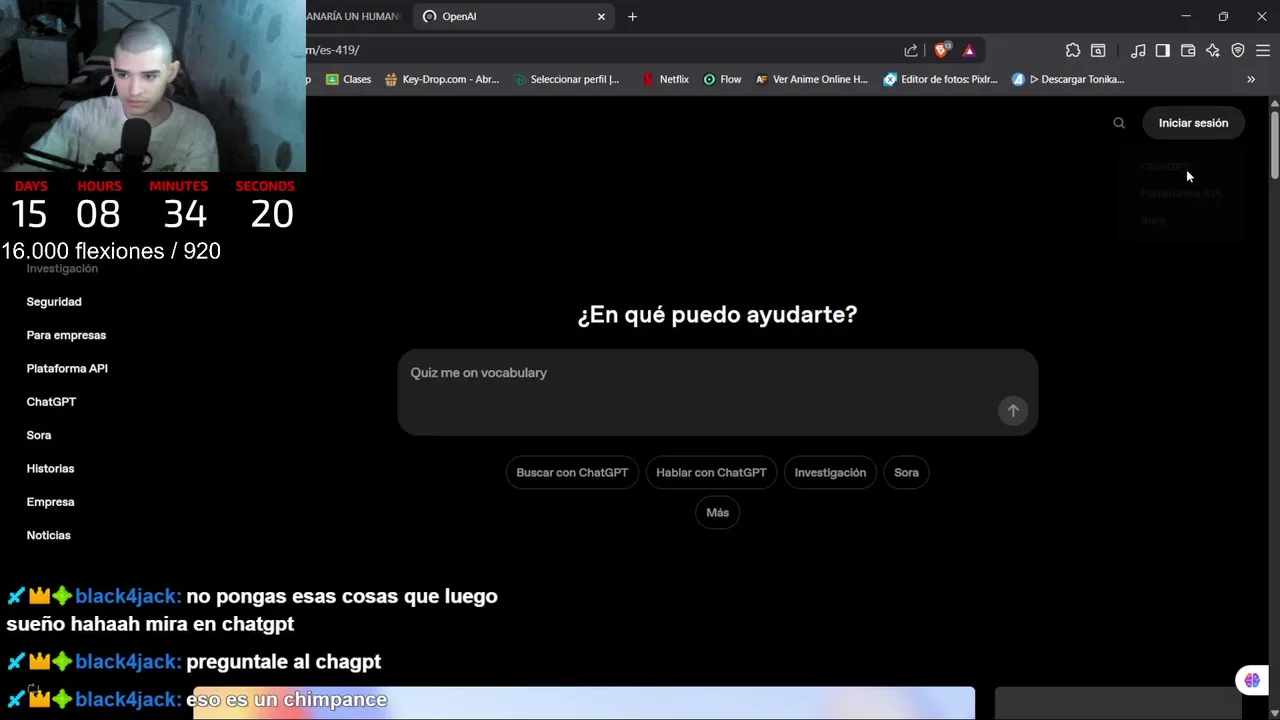Open the Netflix bookmark
This screenshot has height=720, width=1280.
point(665,79)
